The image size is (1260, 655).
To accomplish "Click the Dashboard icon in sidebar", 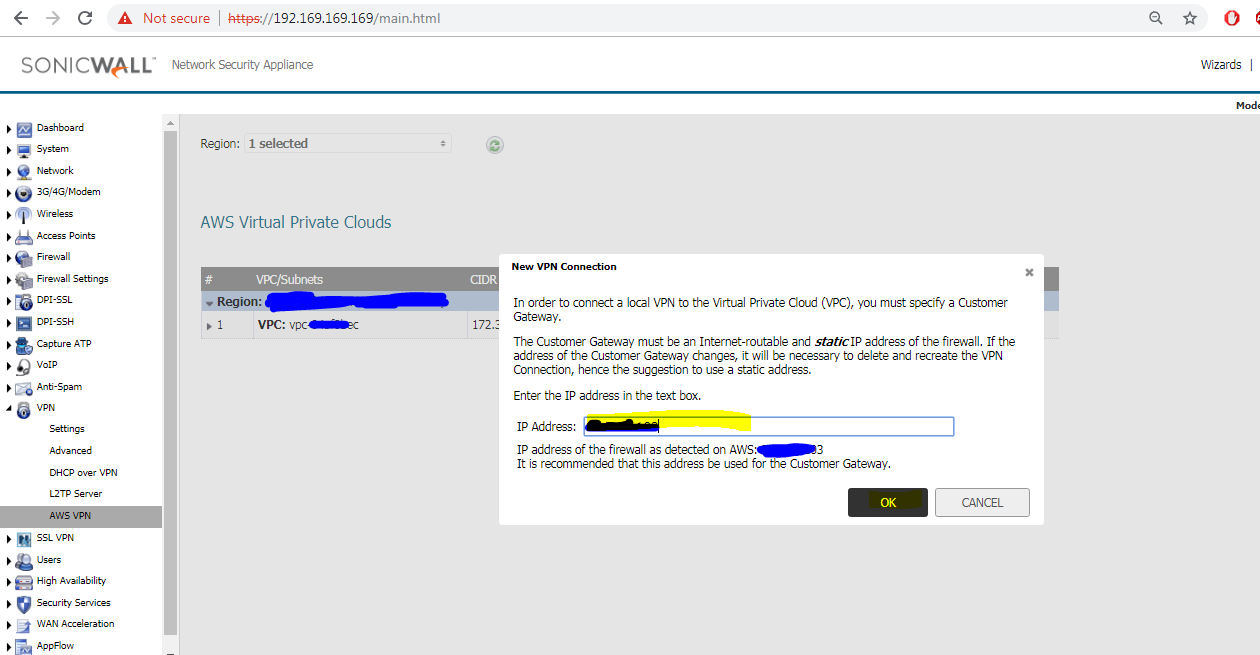I will pos(24,128).
